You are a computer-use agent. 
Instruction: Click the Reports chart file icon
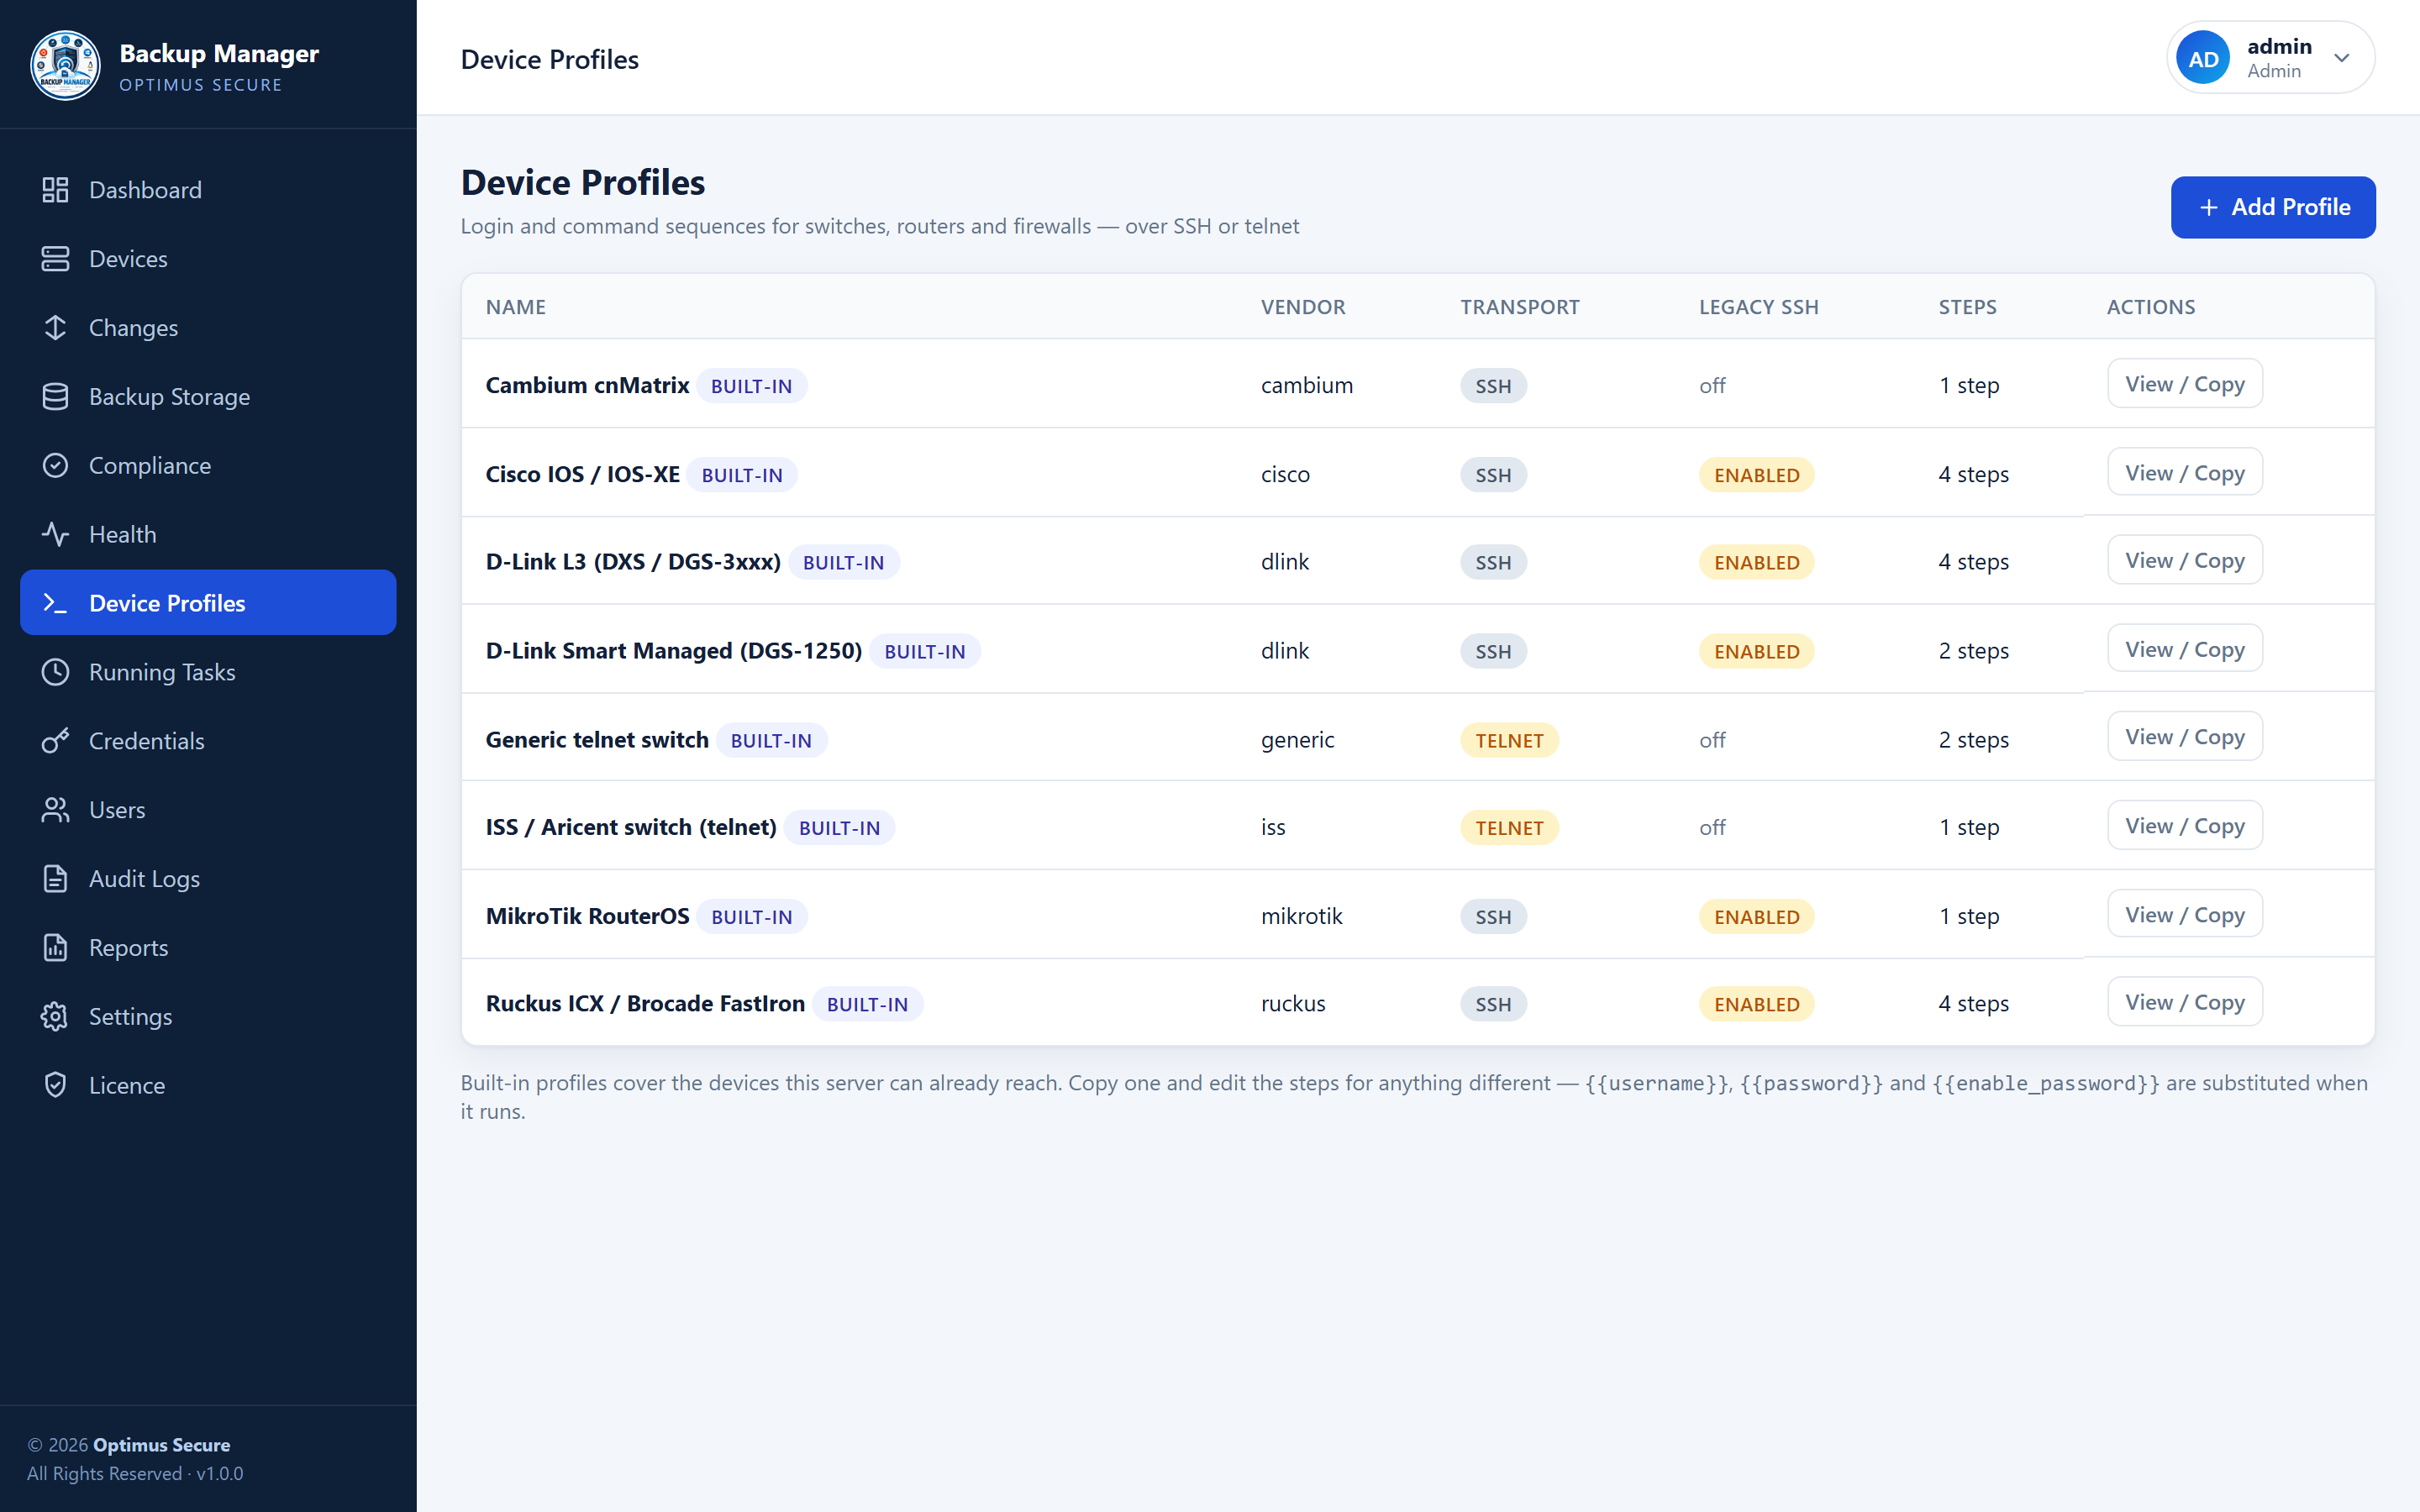[x=55, y=948]
